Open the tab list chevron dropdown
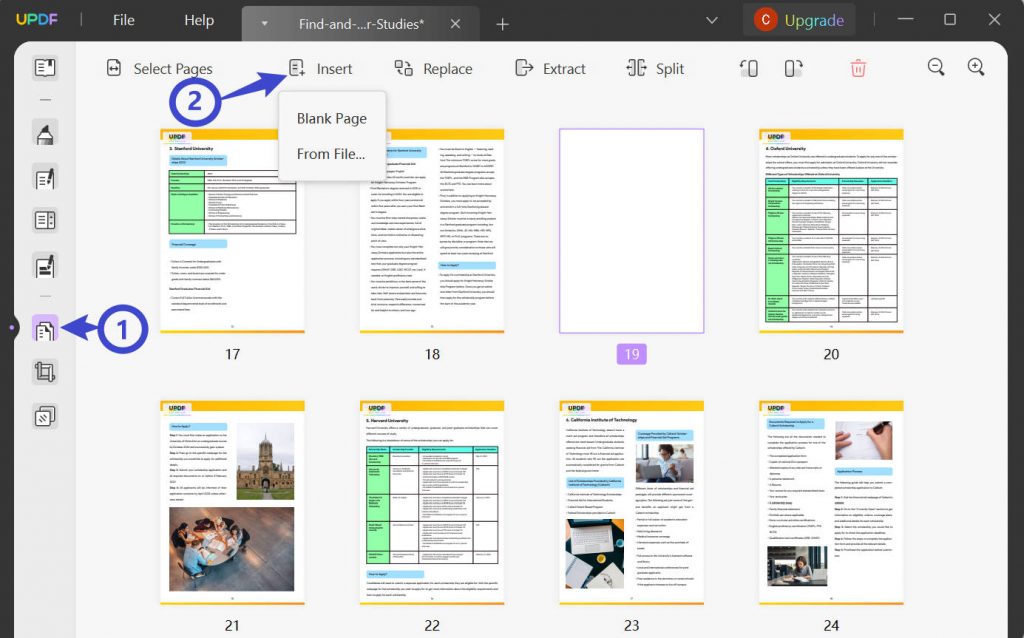This screenshot has width=1024, height=638. coord(711,20)
